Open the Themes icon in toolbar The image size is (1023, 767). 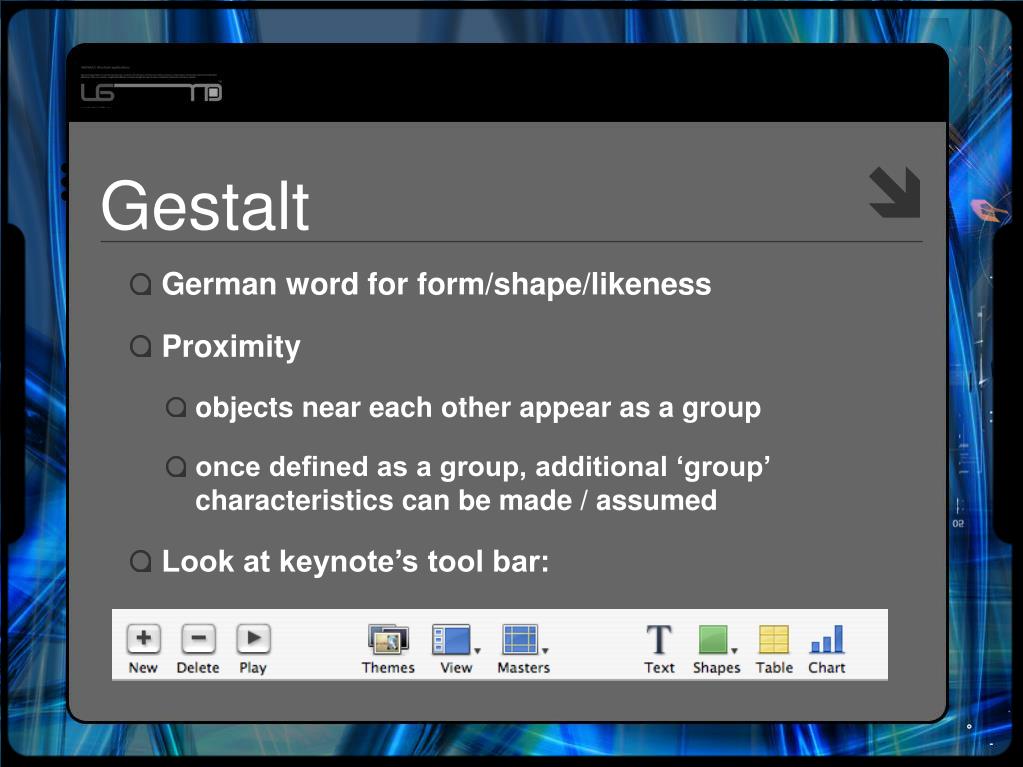tap(388, 639)
